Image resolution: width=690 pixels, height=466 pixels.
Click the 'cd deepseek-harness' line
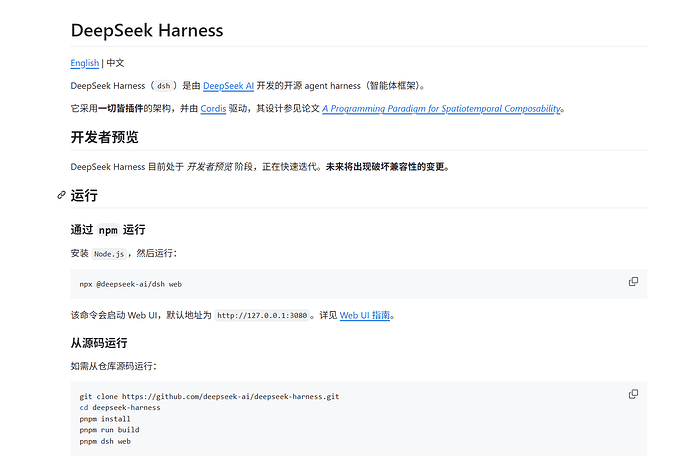[x=120, y=408]
